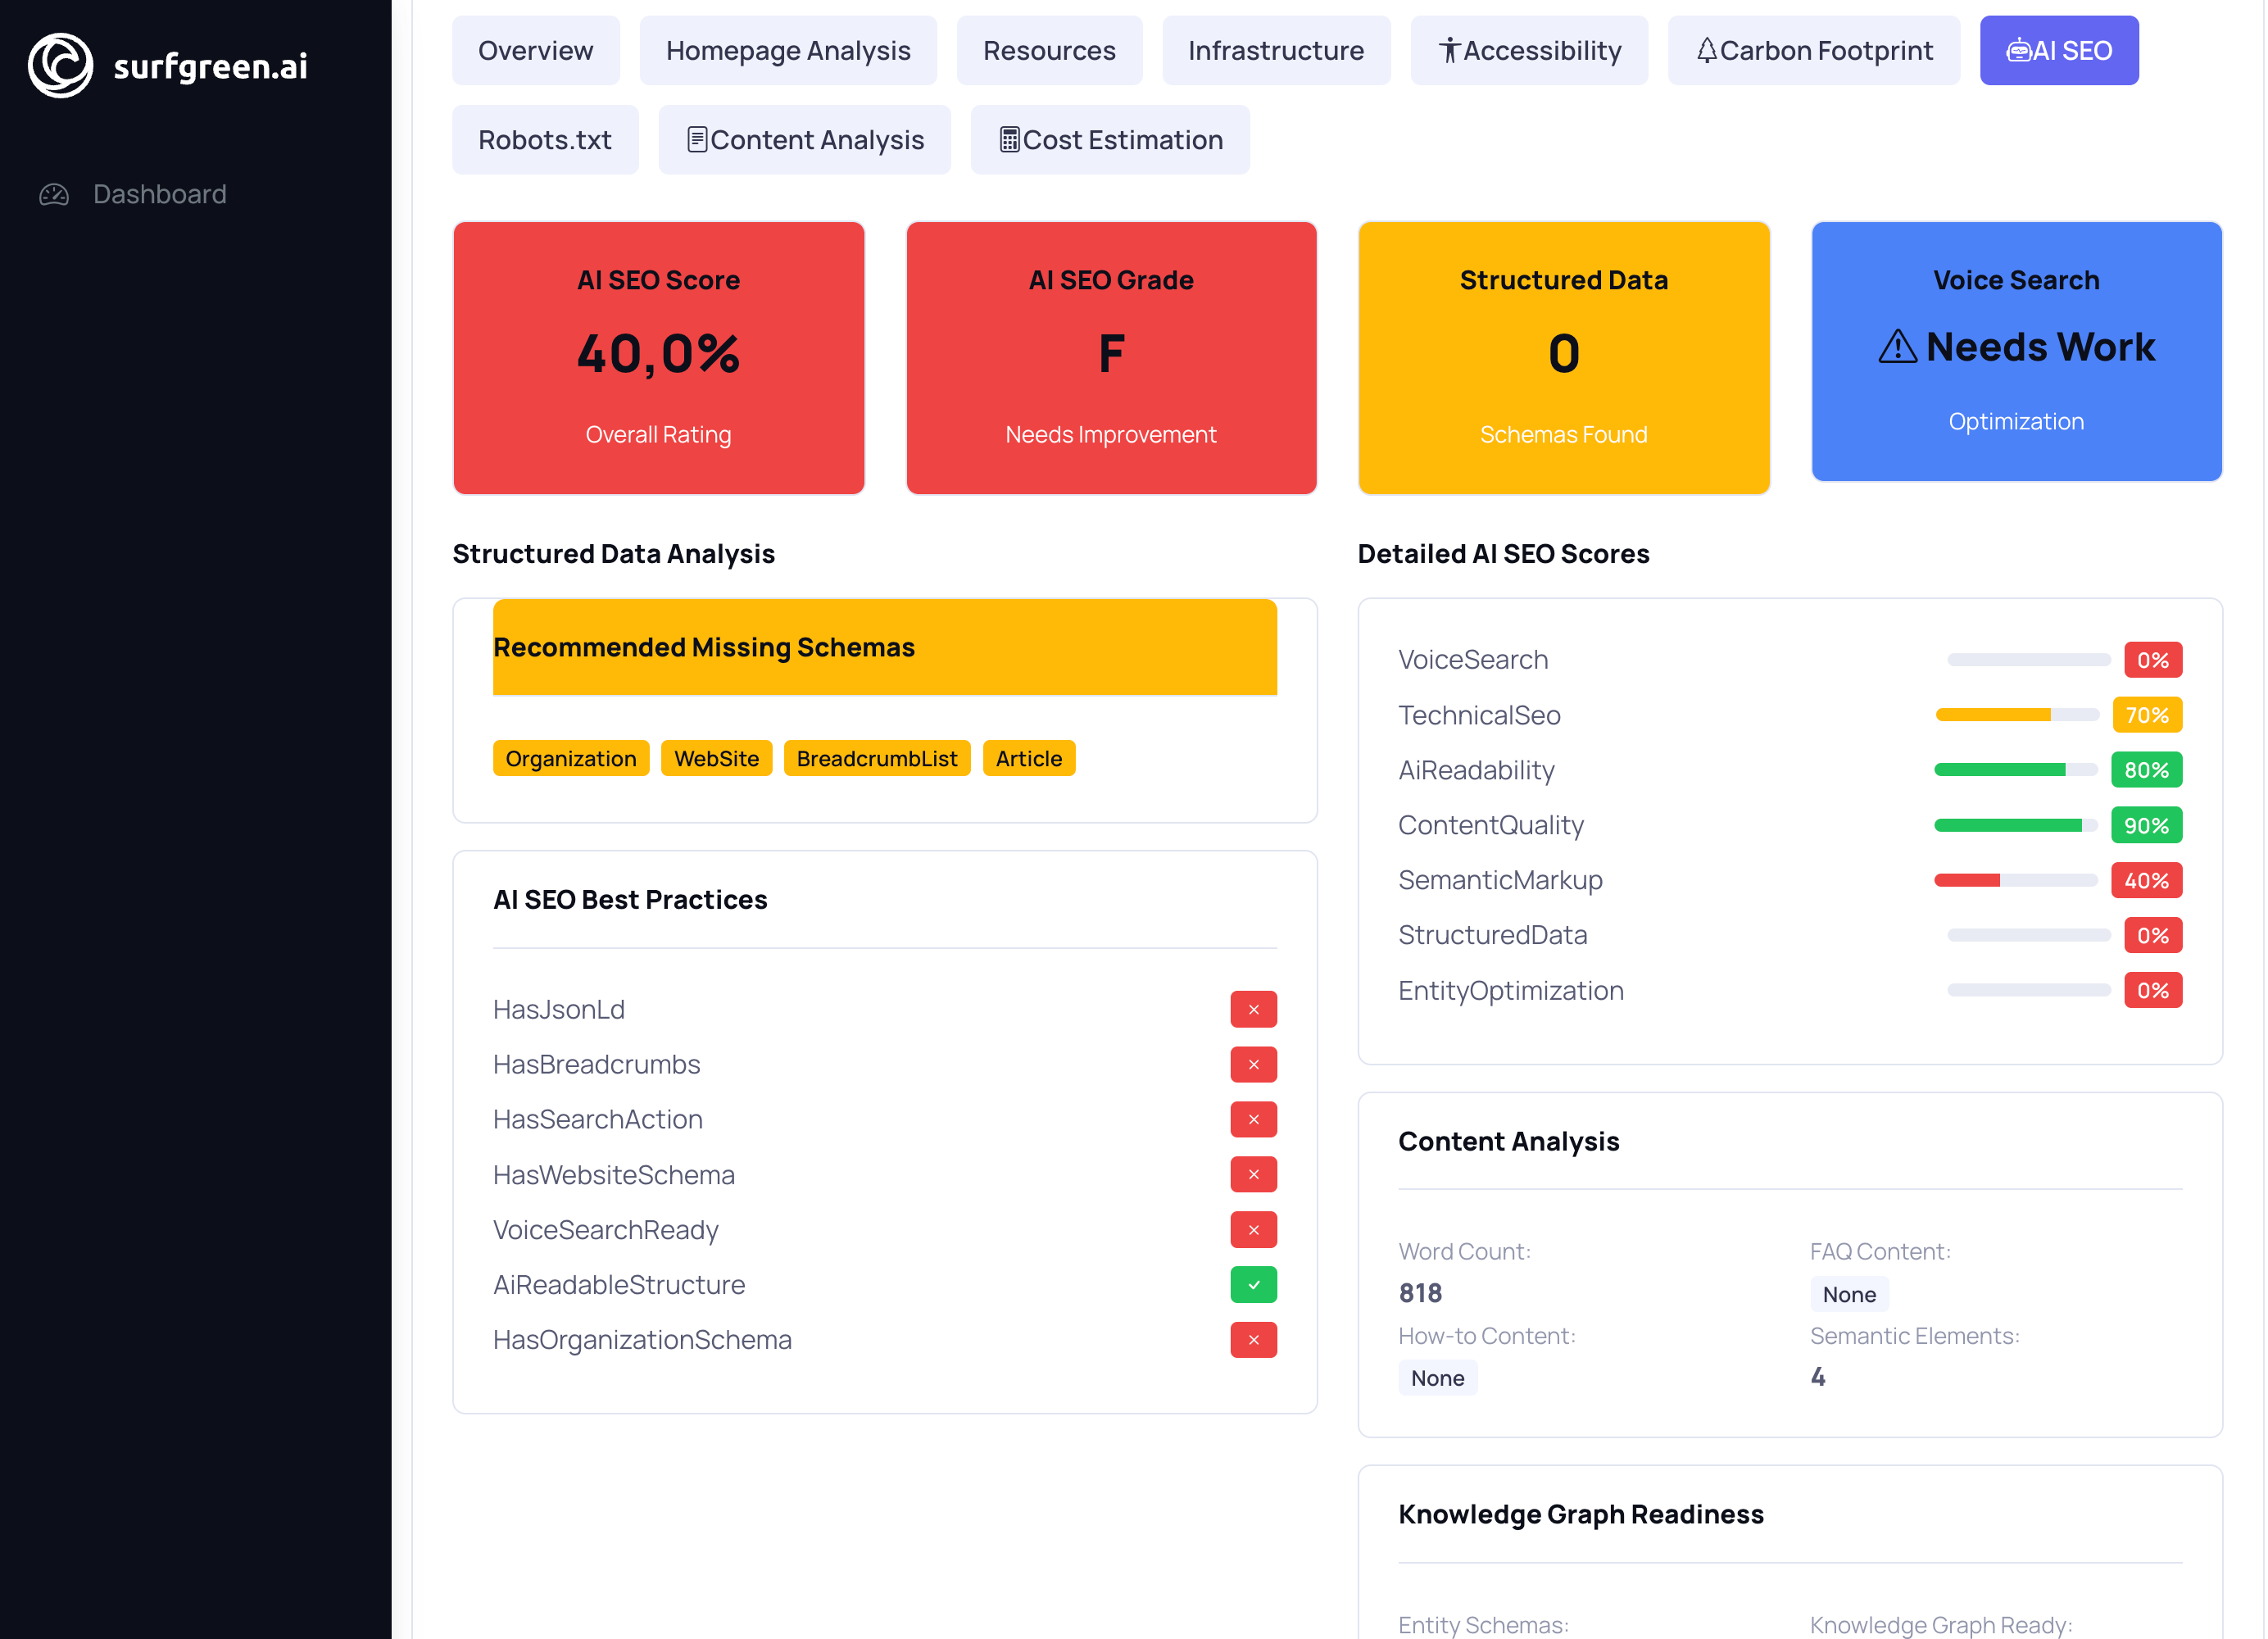Click the Accessibility person icon
Screen dimensions: 2268x1639
(1449, 50)
